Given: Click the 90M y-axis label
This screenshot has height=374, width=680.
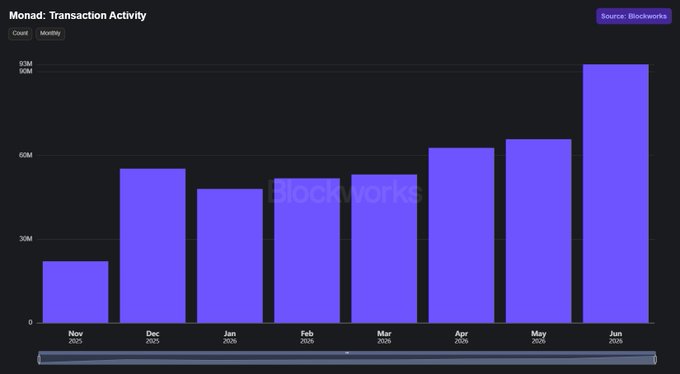Looking at the screenshot, I should (x=26, y=71).
